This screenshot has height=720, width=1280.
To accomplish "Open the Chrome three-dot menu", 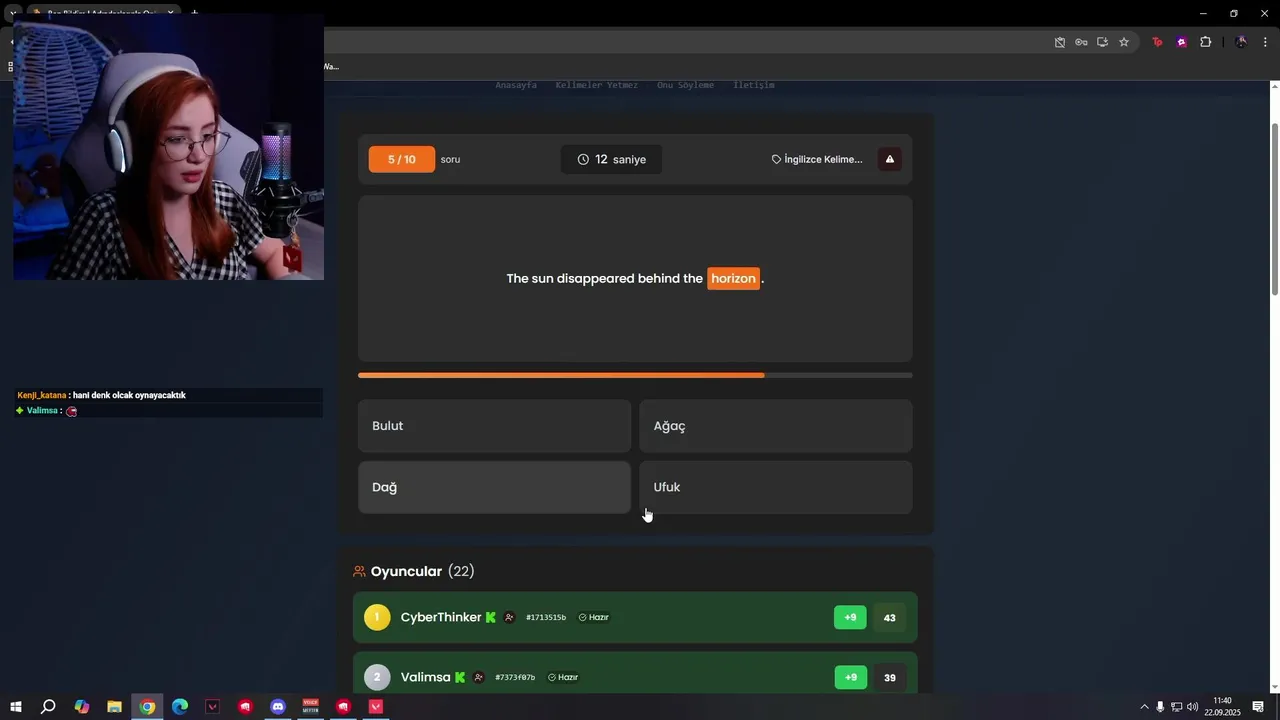I will click(1266, 42).
